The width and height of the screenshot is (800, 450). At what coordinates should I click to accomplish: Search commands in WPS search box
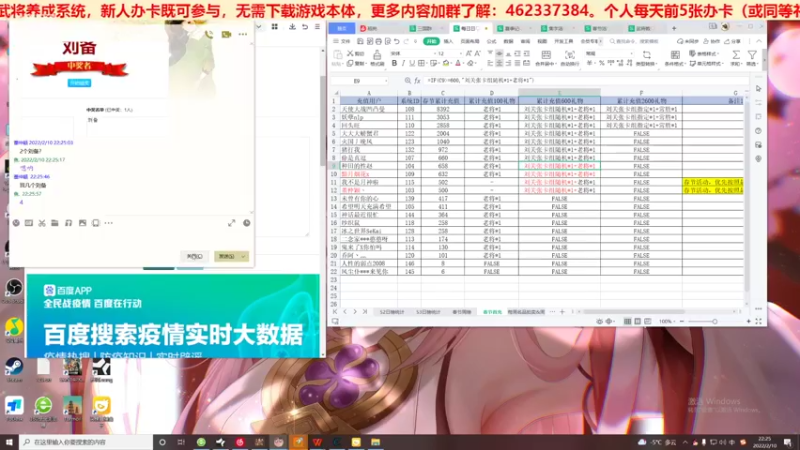coord(635,41)
